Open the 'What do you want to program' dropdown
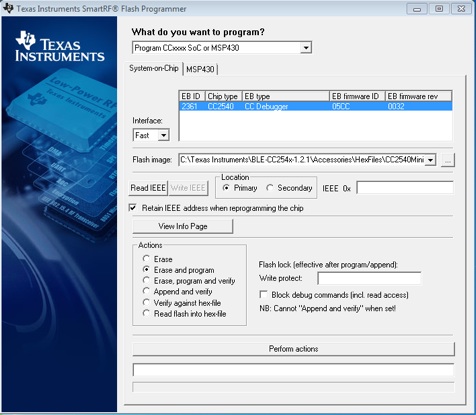The image size is (476, 415). click(305, 48)
